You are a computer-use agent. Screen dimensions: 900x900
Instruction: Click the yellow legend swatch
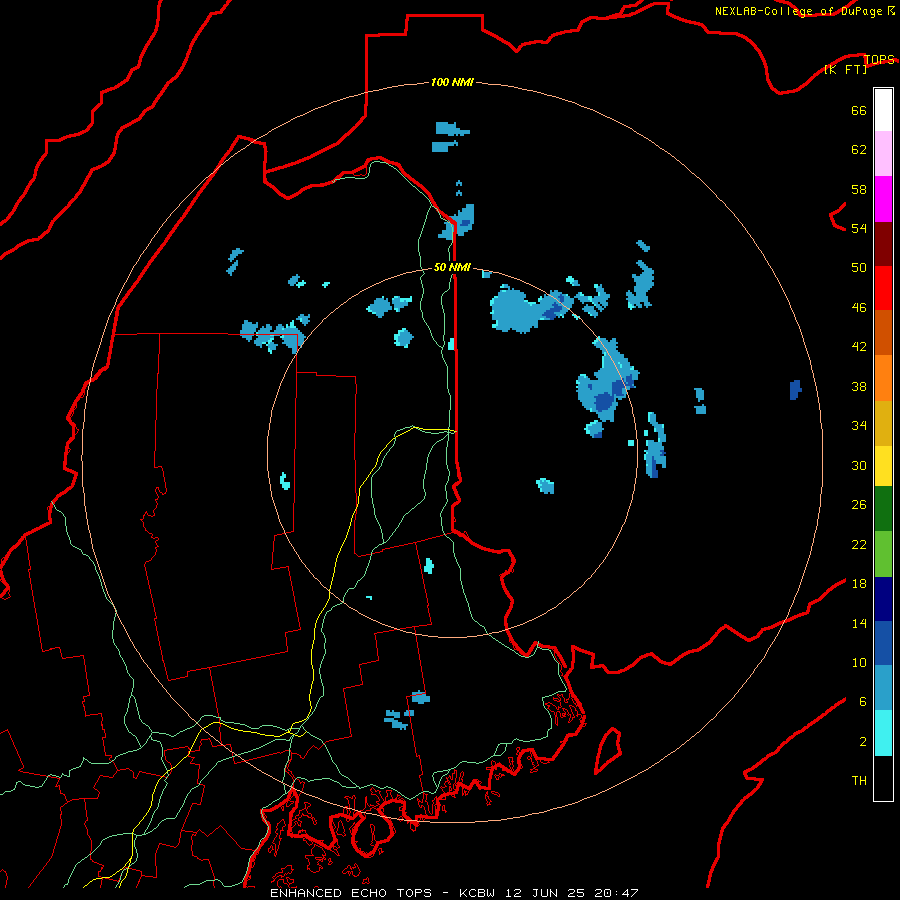click(x=883, y=465)
